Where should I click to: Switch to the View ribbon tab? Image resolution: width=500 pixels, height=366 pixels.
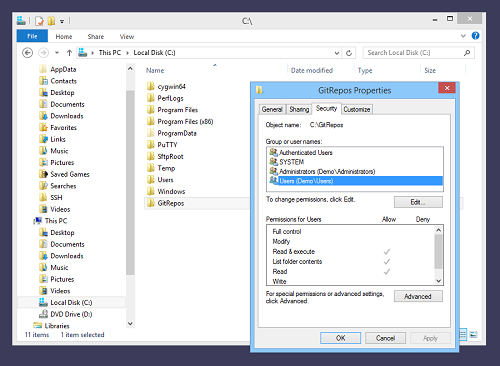127,36
